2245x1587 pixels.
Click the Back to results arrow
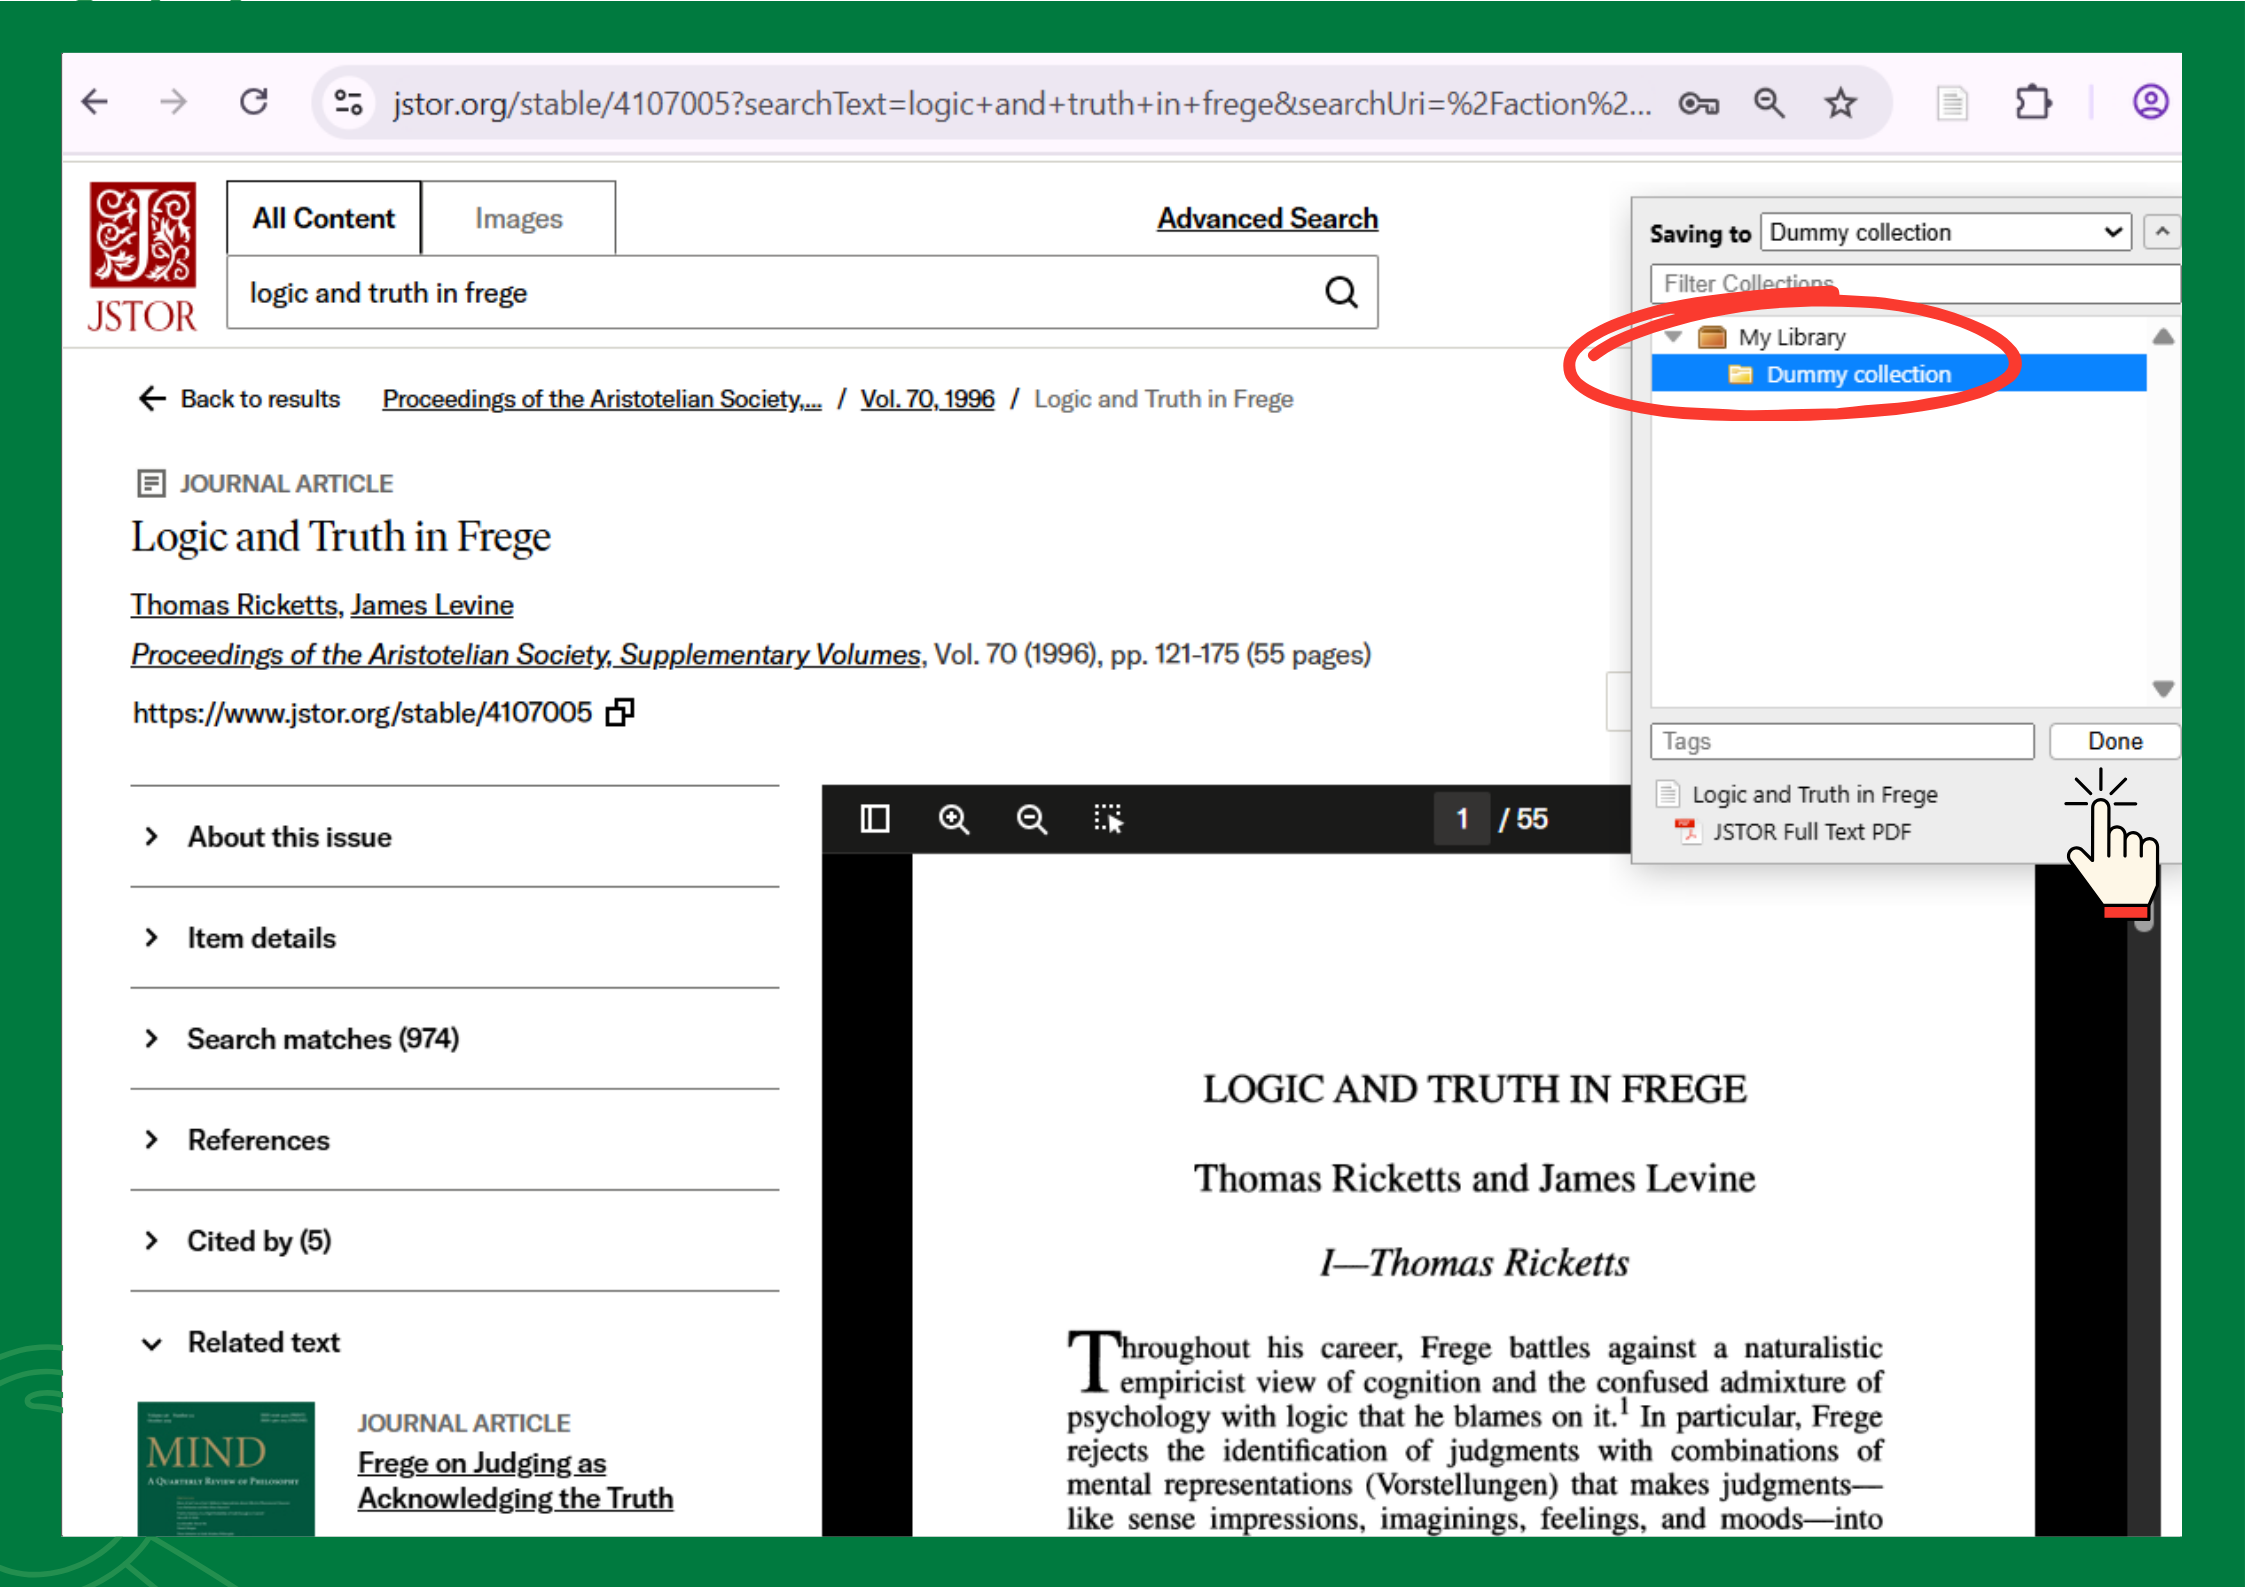[151, 399]
